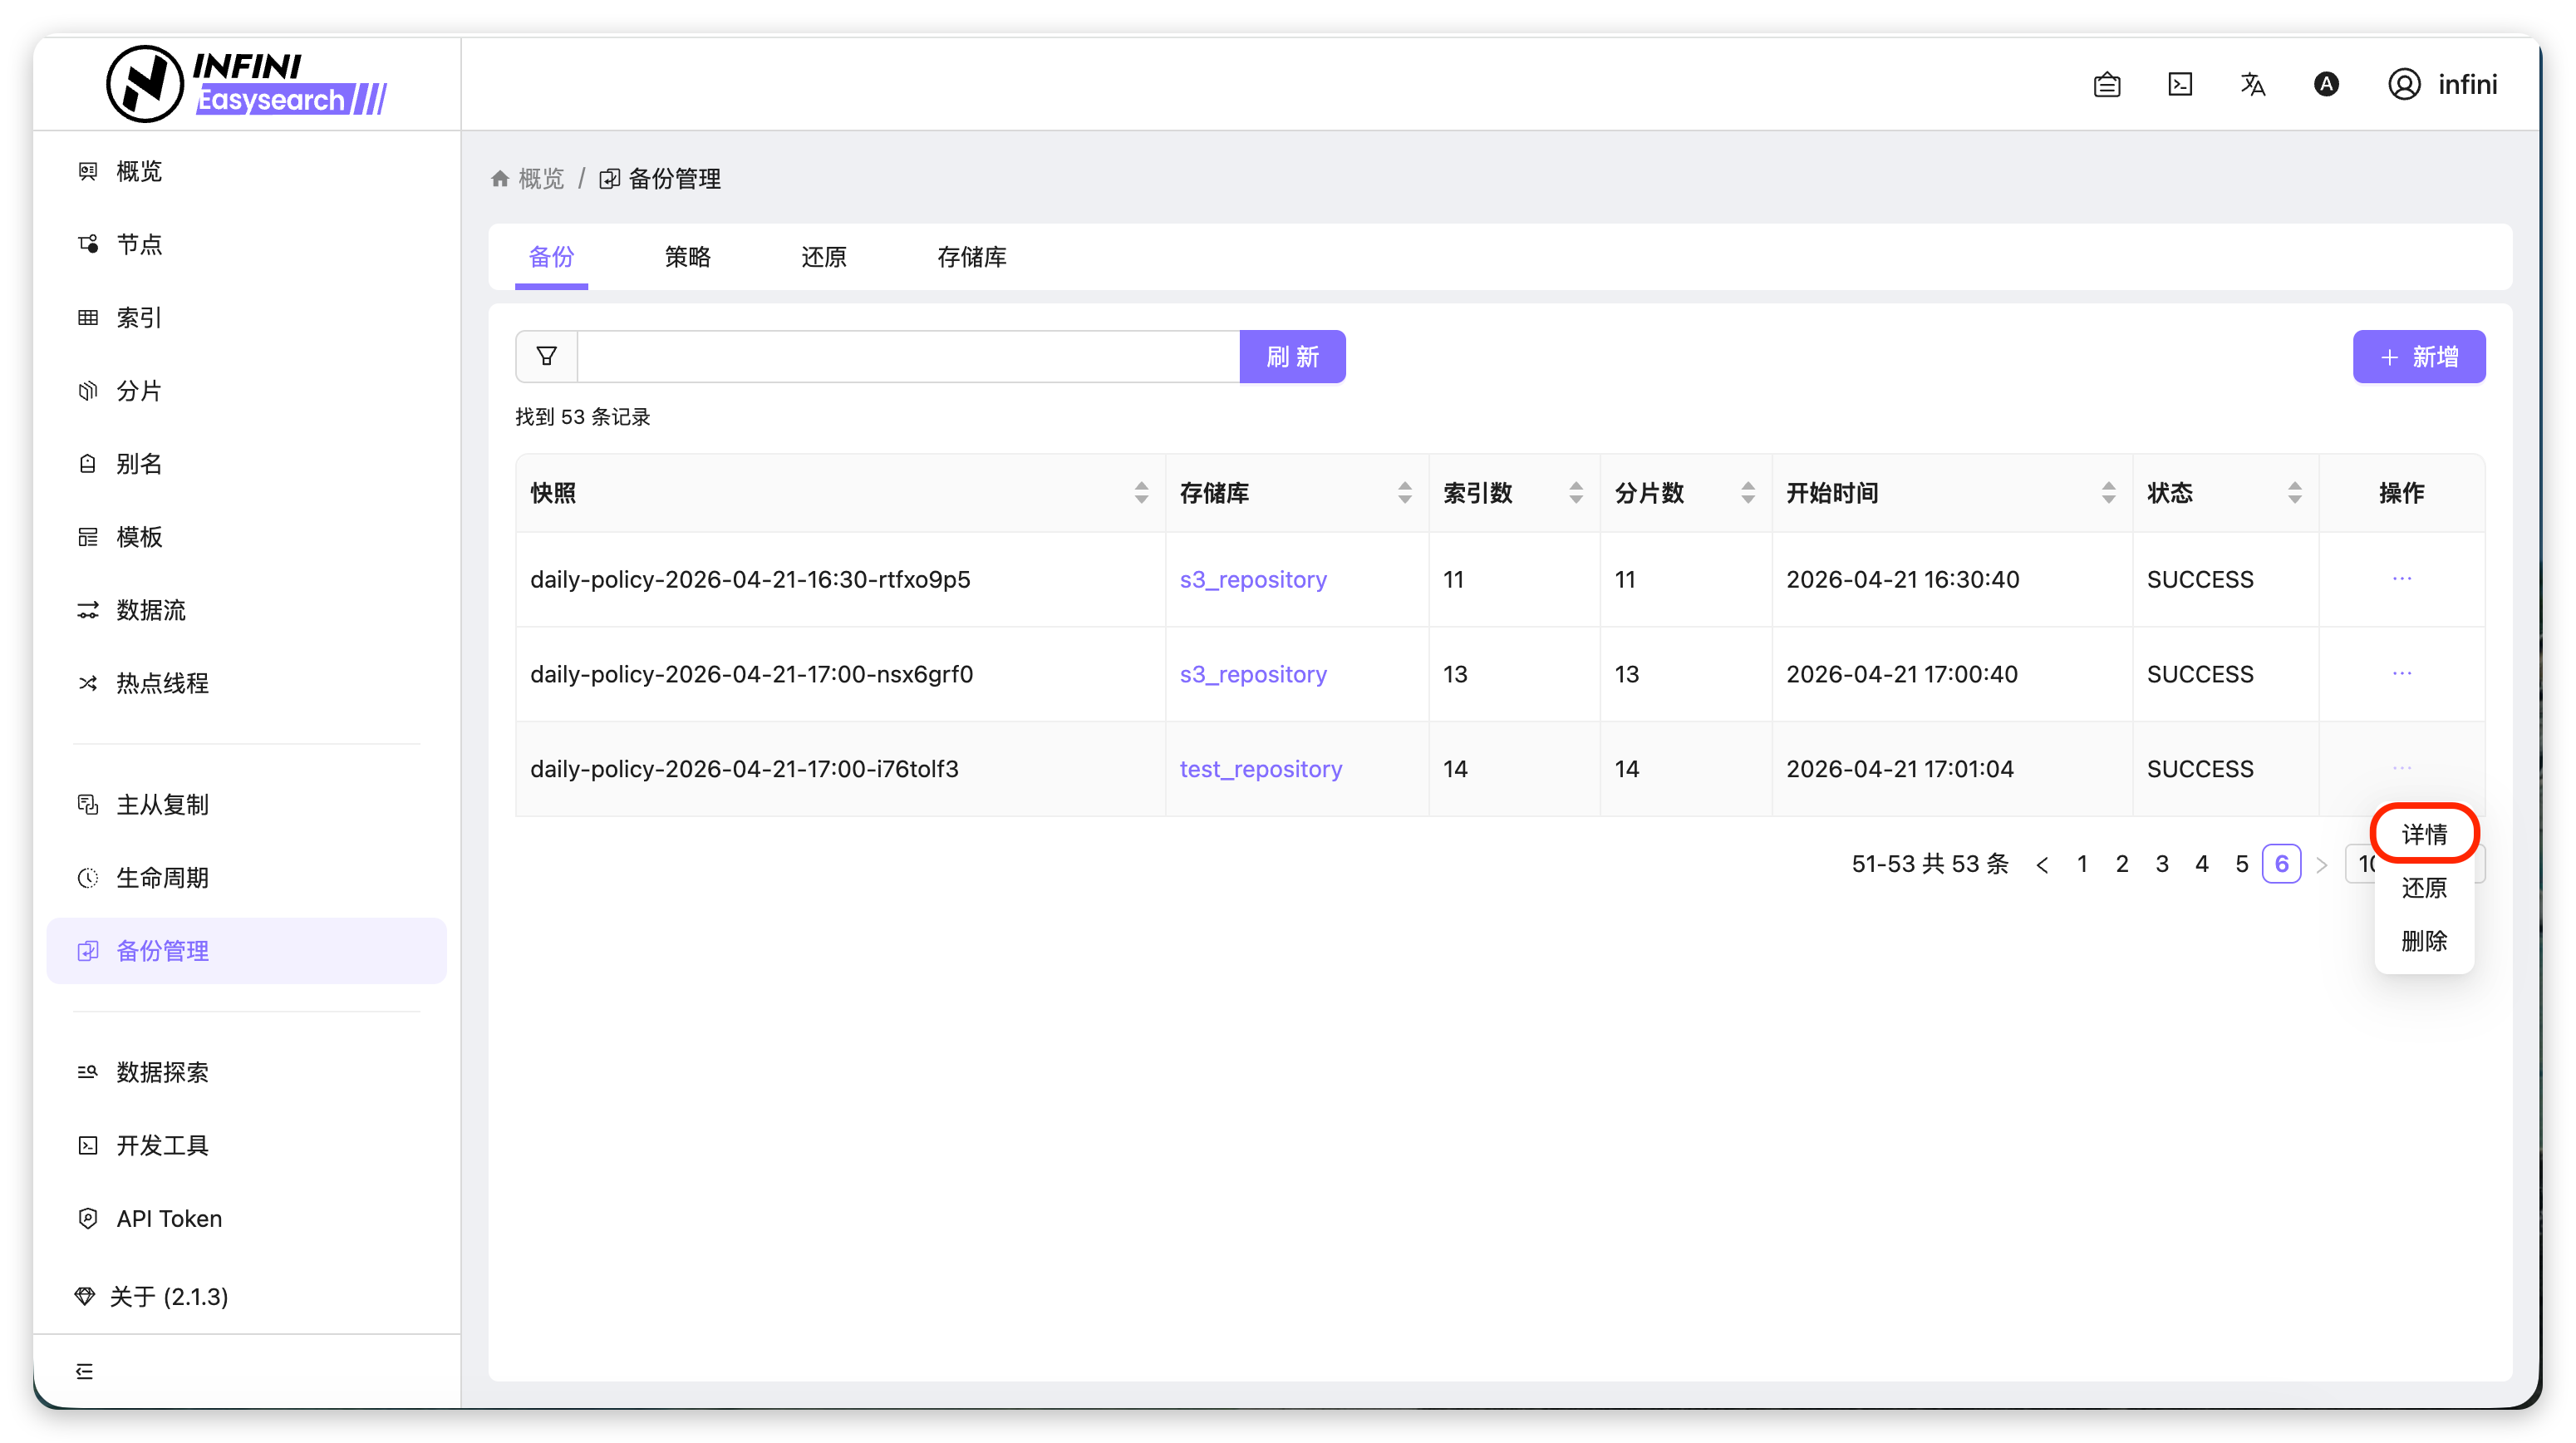Open the test_repository link
Screen dimensions: 2576x1443
(1260, 769)
